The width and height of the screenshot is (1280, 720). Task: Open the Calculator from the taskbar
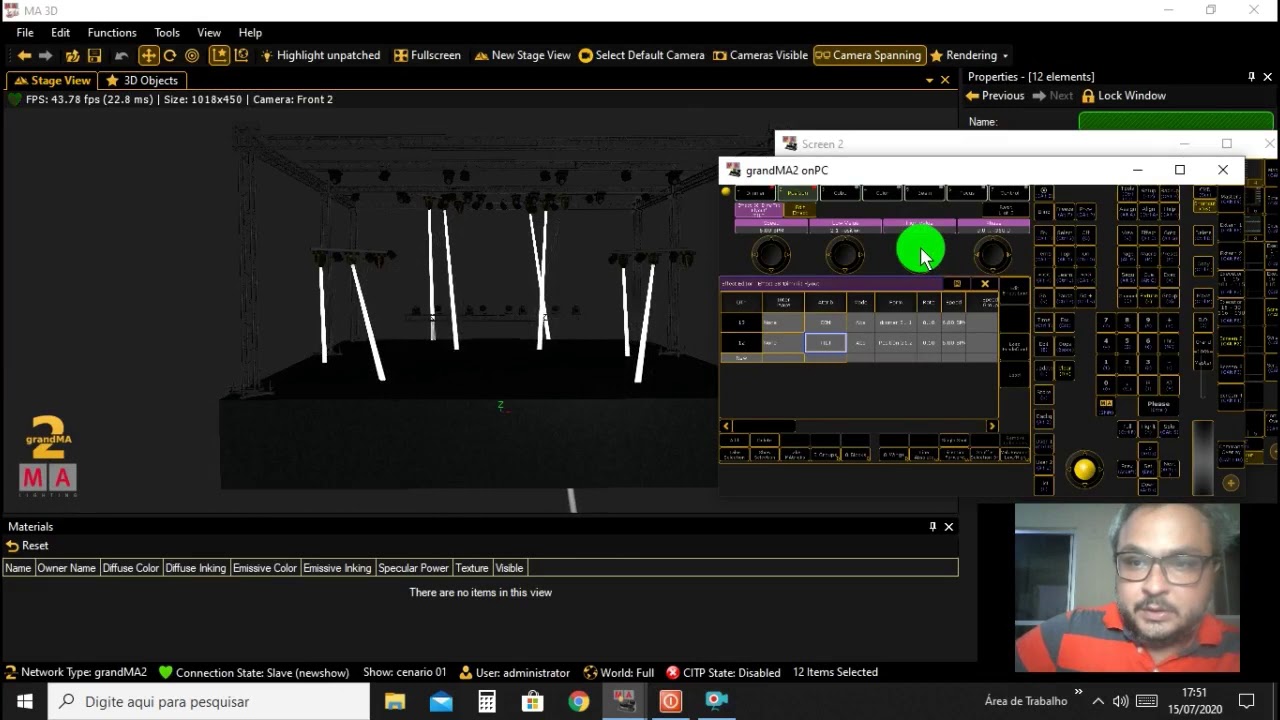click(487, 701)
